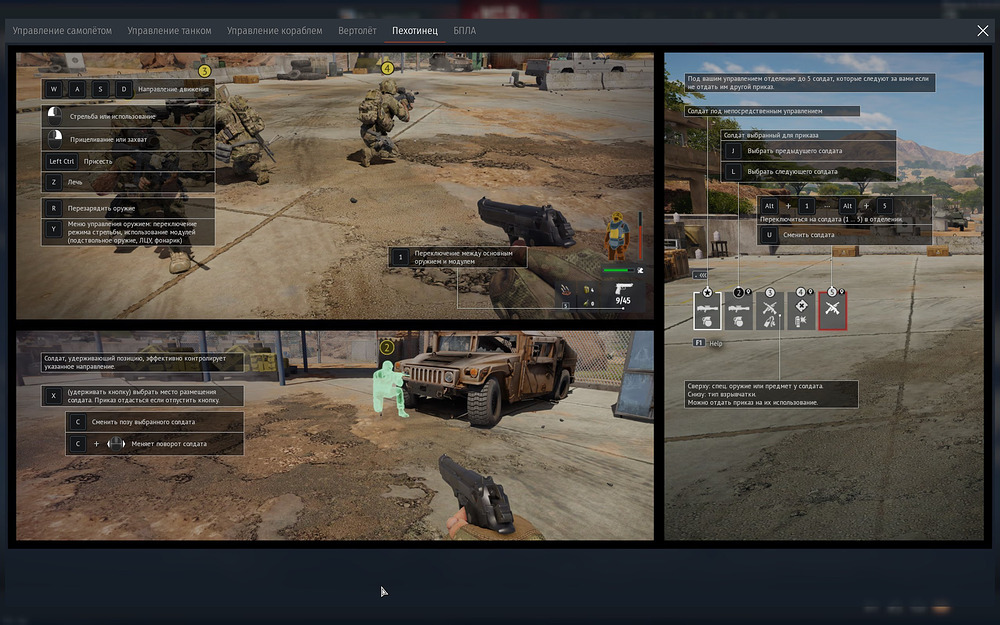1000x625 pixels.
Task: Click the right mouse button aiming icon
Action: pyautogui.click(x=55, y=139)
